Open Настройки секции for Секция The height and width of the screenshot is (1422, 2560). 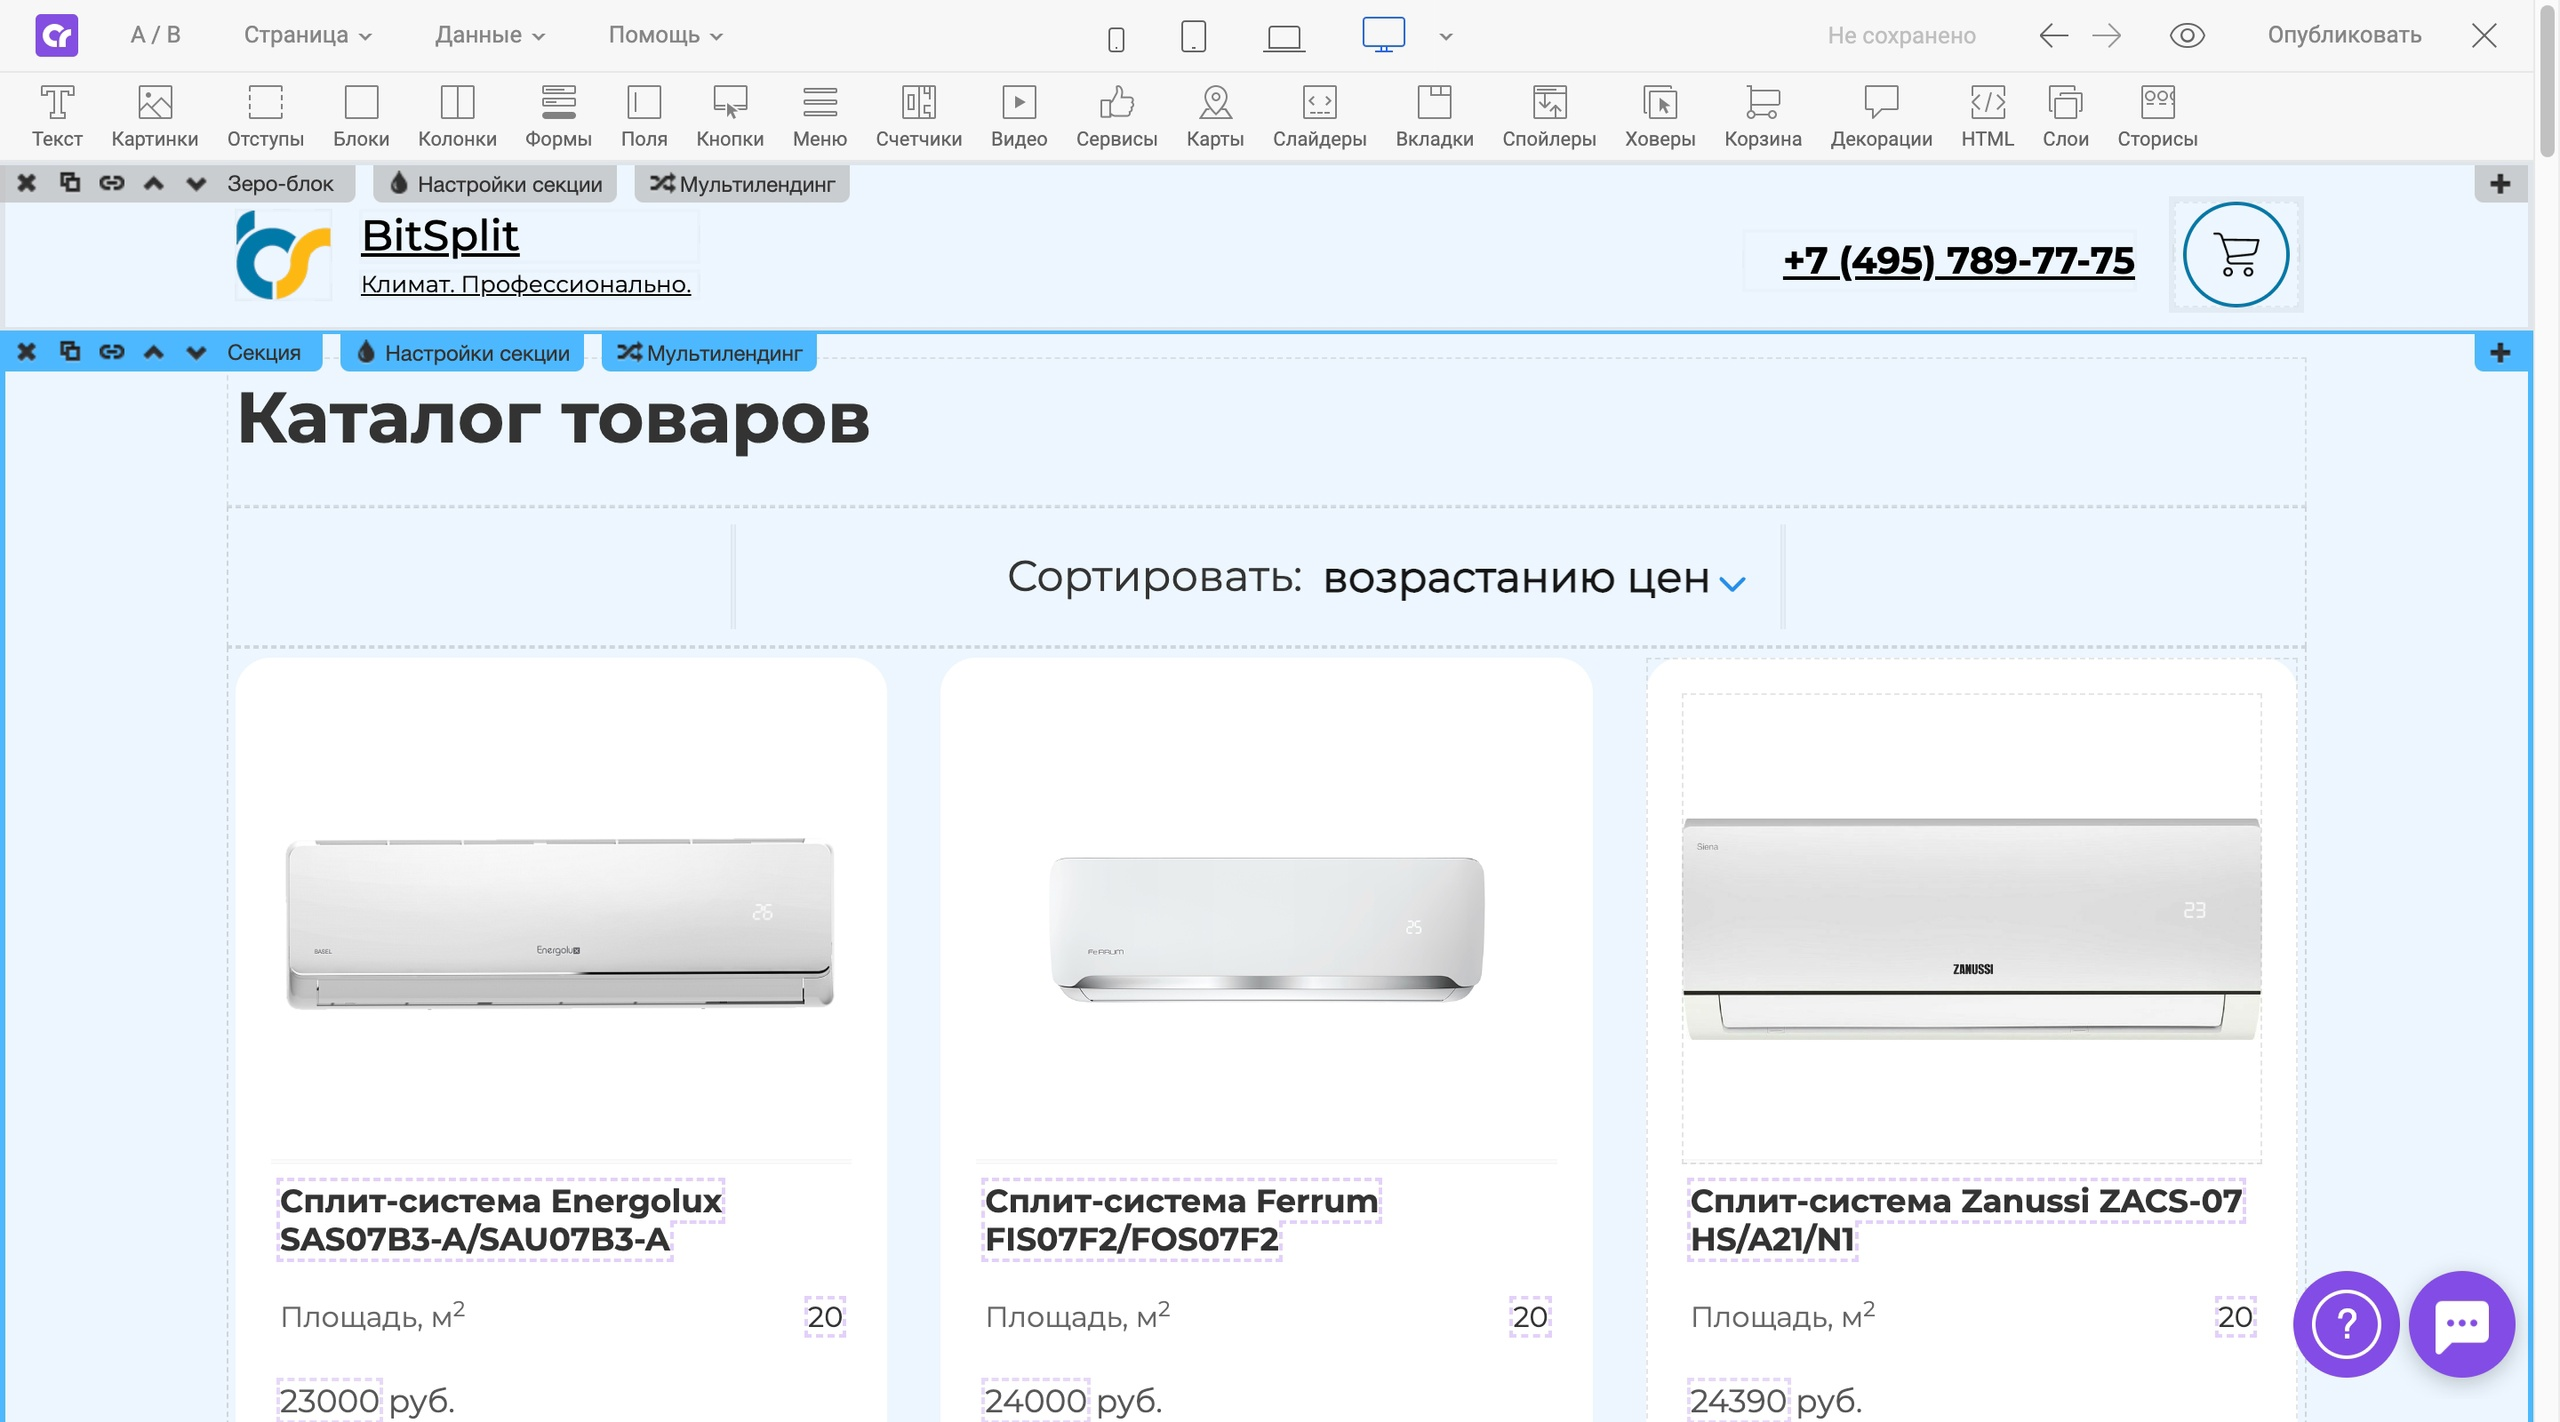[462, 353]
